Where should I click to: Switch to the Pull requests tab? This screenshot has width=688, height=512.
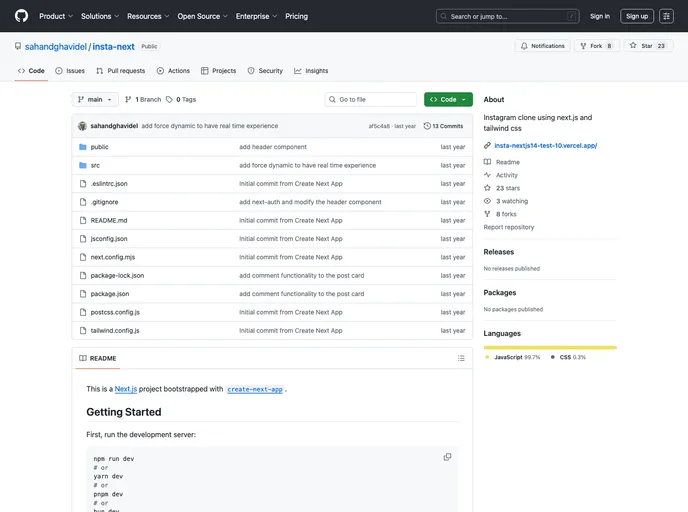[120, 71]
